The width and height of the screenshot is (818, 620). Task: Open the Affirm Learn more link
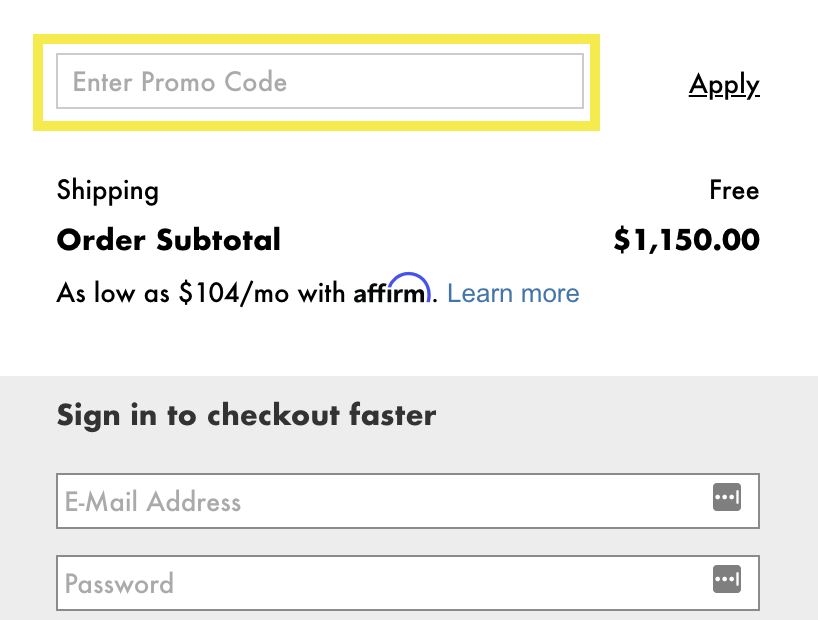(x=513, y=293)
